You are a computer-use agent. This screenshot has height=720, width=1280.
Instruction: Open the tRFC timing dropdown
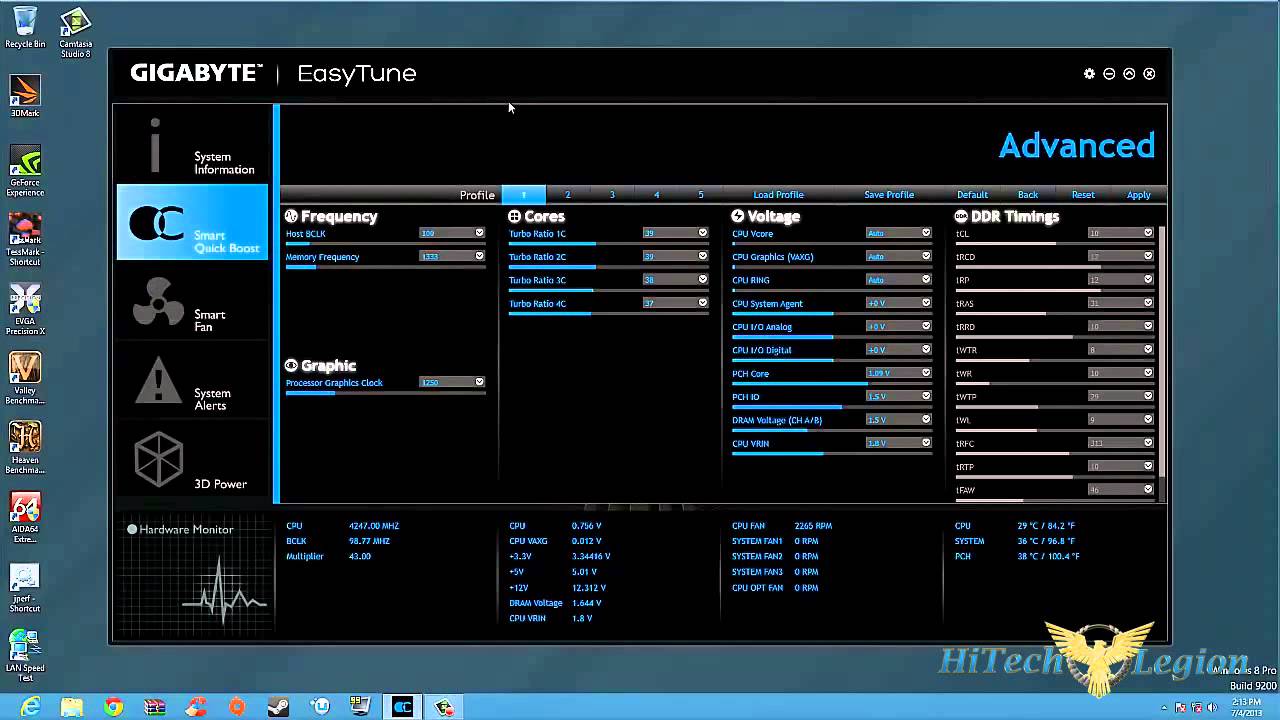1148,443
